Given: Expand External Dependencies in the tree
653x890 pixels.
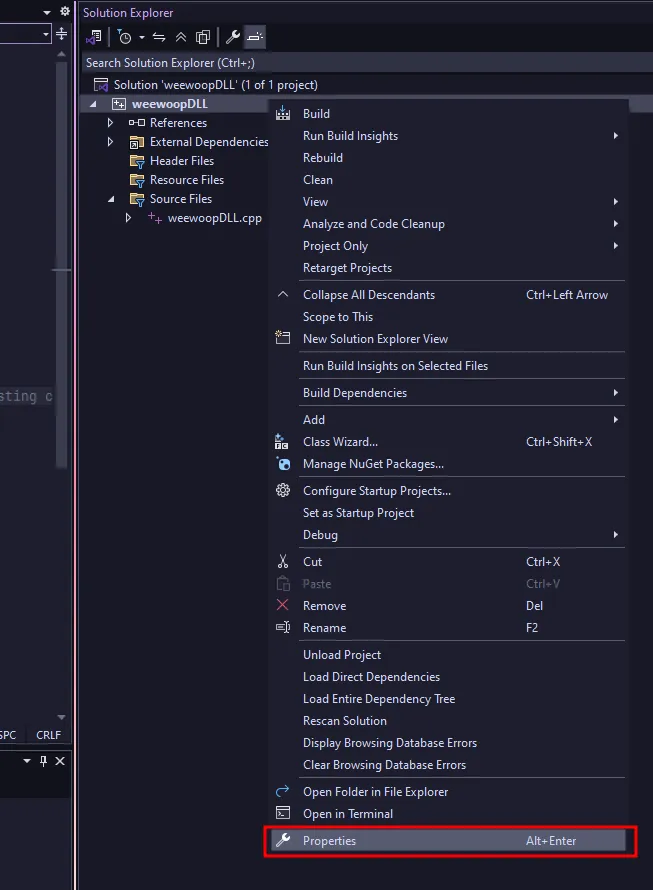Looking at the screenshot, I should point(110,141).
